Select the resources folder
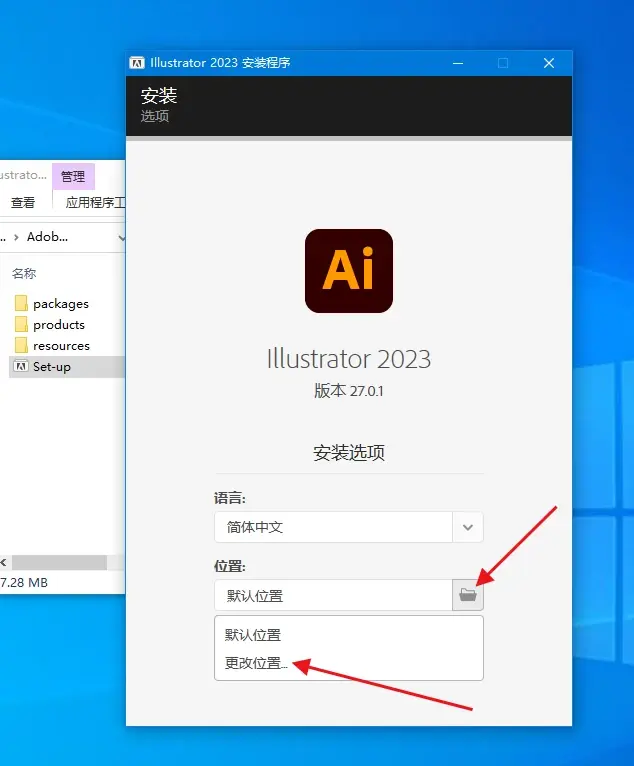This screenshot has width=634, height=766. (62, 346)
